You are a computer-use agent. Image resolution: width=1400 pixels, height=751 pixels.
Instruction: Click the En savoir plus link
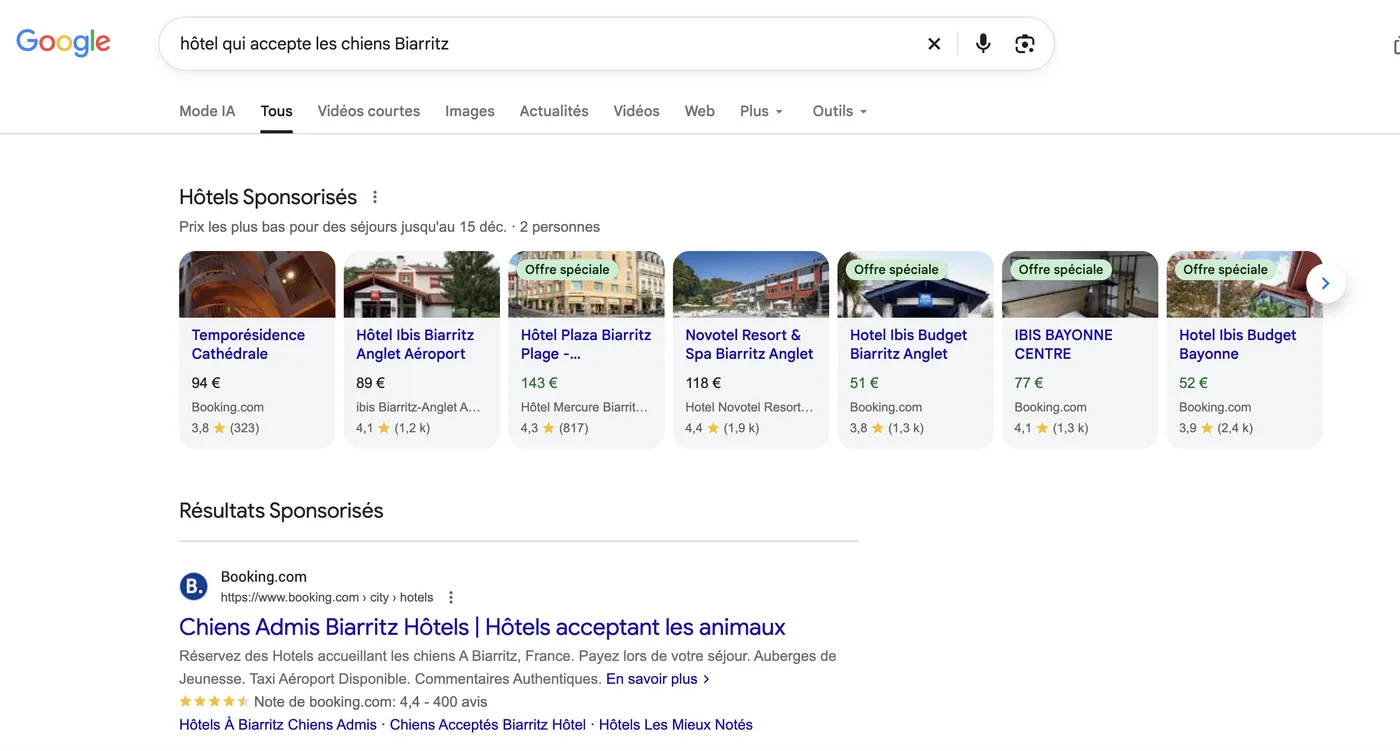click(658, 679)
